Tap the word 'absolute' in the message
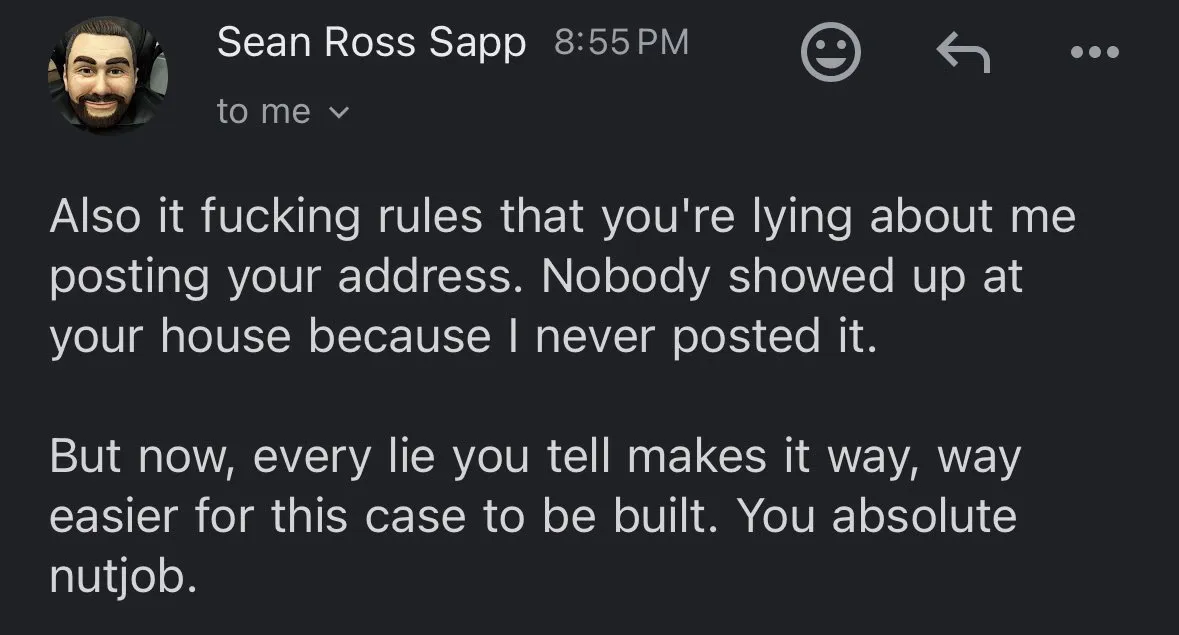1179x635 pixels. [x=924, y=516]
